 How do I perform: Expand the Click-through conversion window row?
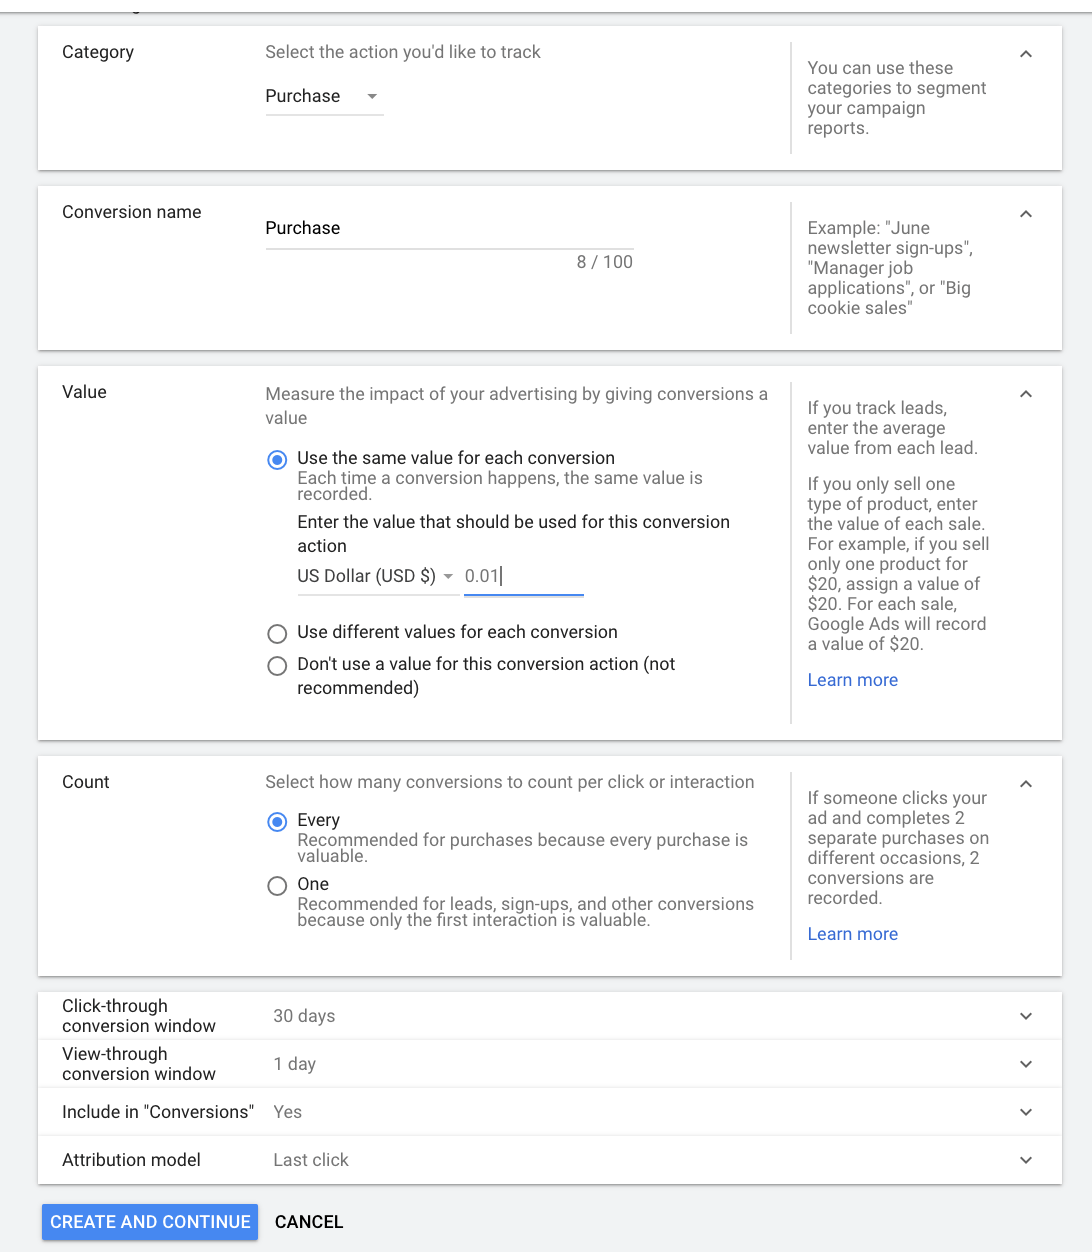(x=1025, y=1015)
